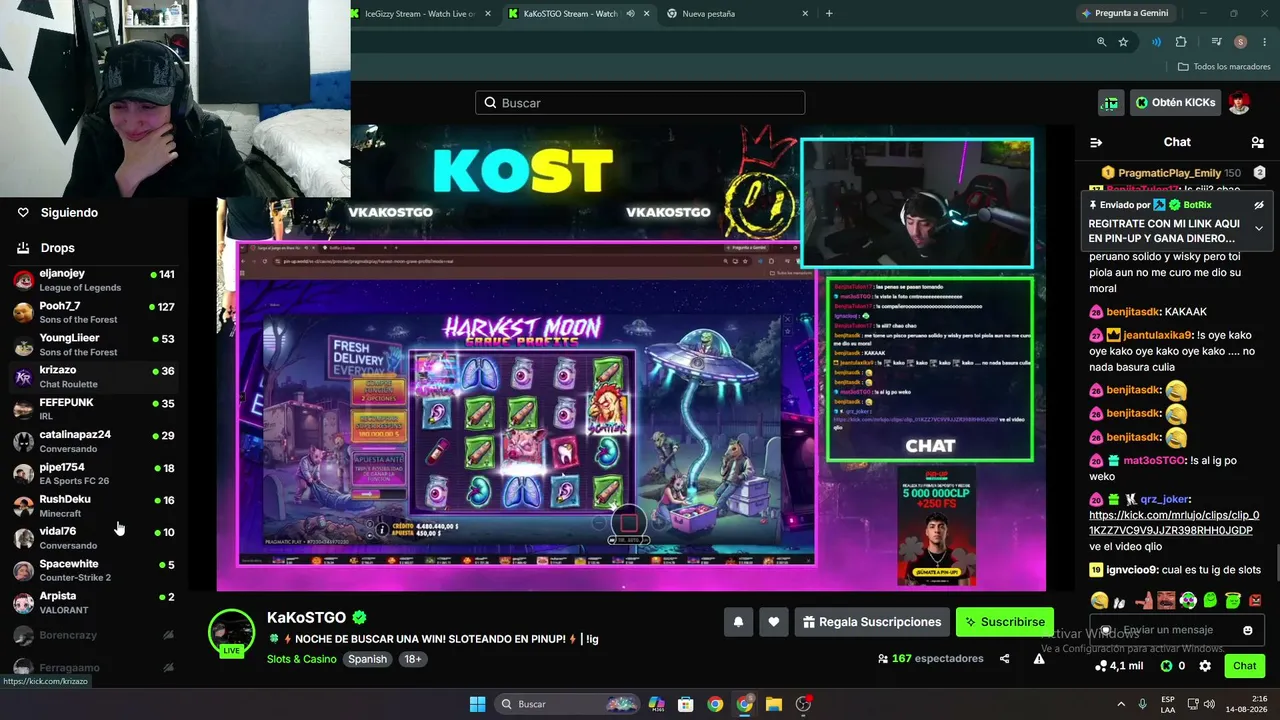Open Todos los marcadores folder
Image resolution: width=1280 pixels, height=720 pixels.
(1224, 67)
